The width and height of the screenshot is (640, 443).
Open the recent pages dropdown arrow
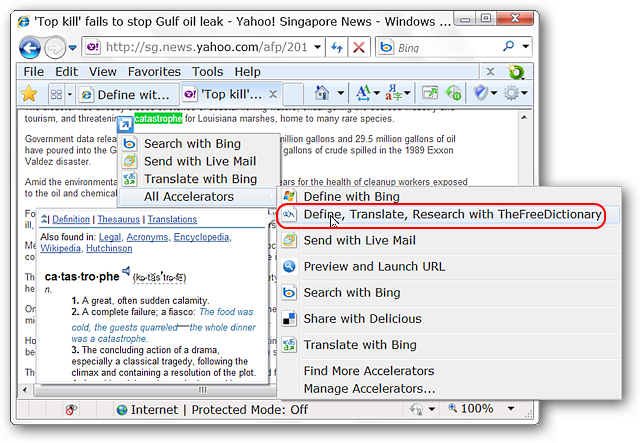(x=73, y=48)
